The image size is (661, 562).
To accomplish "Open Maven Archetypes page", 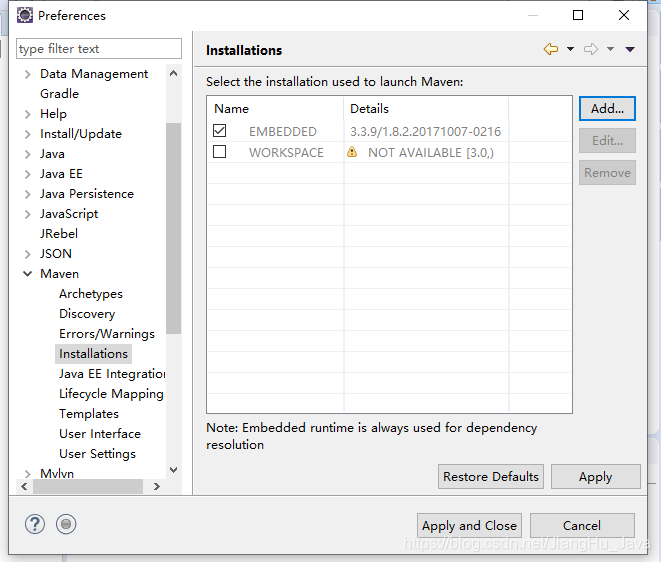I will [x=91, y=294].
